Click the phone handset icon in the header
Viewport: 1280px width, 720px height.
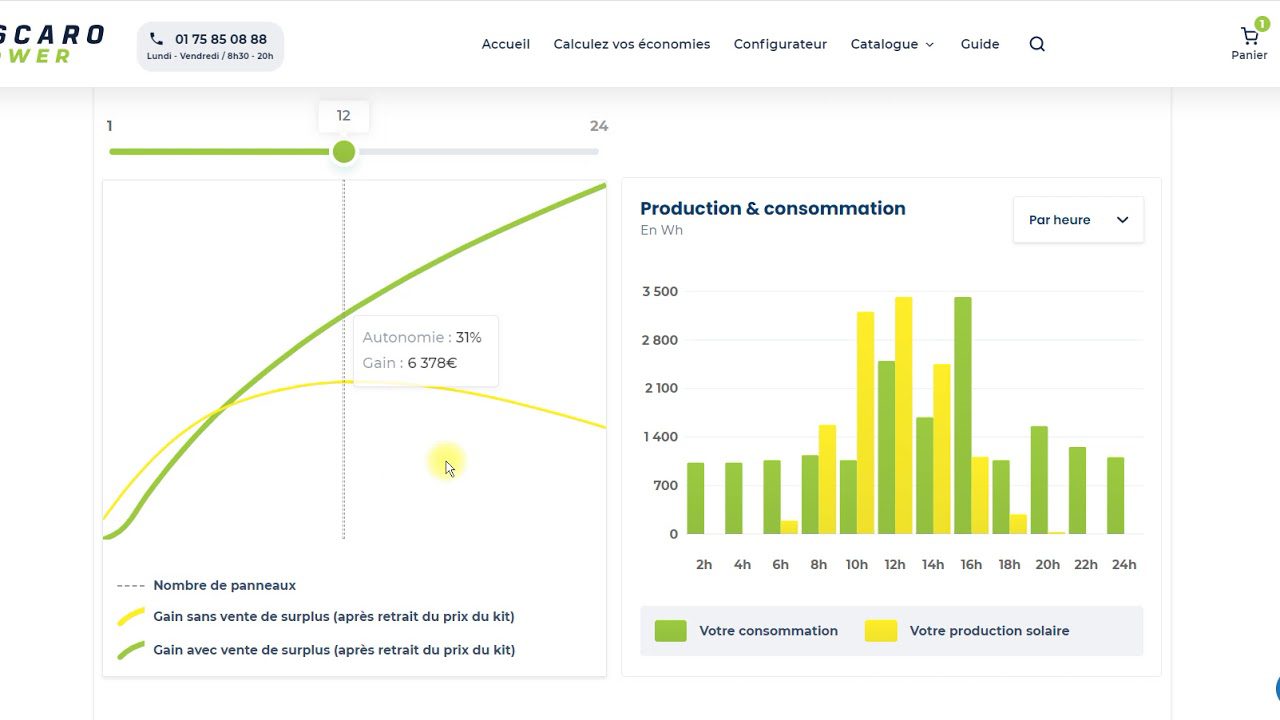pyautogui.click(x=155, y=38)
